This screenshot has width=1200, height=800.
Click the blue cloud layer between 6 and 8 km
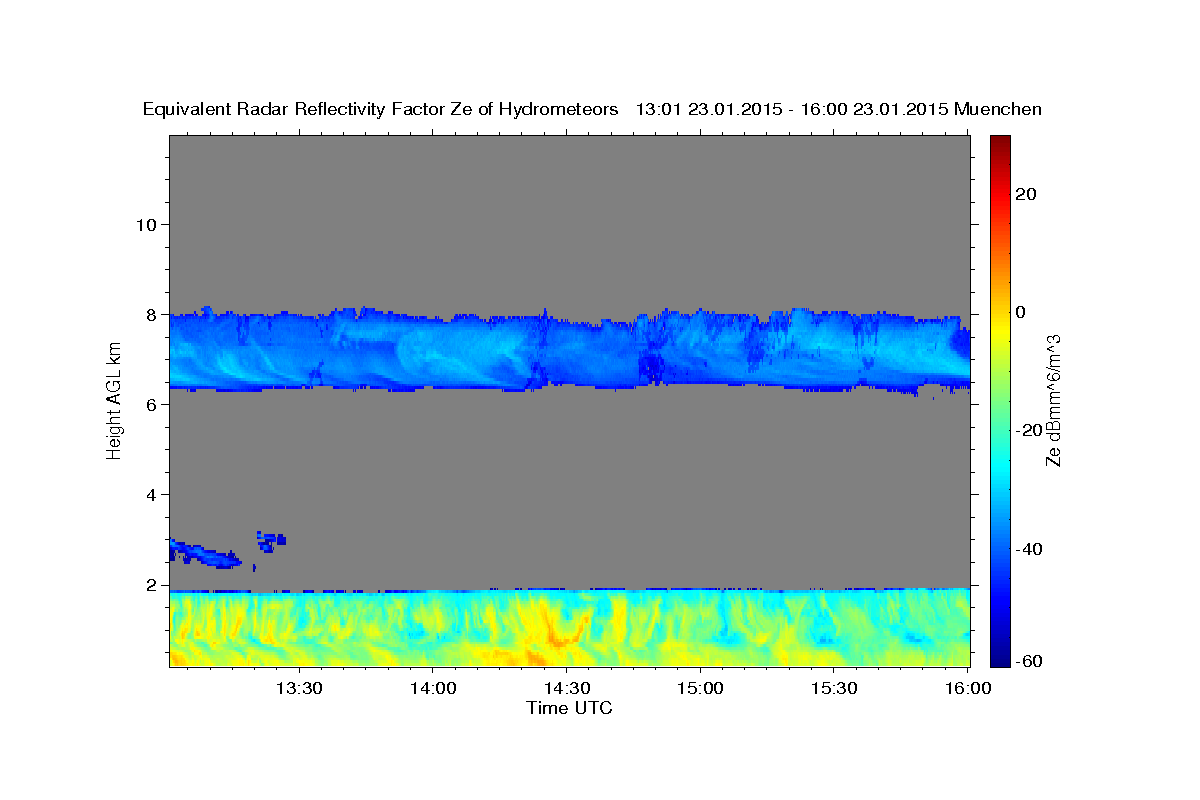pos(570,349)
